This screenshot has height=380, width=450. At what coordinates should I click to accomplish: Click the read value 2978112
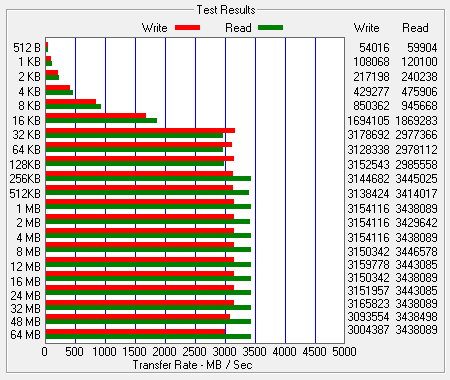pyautogui.click(x=416, y=150)
